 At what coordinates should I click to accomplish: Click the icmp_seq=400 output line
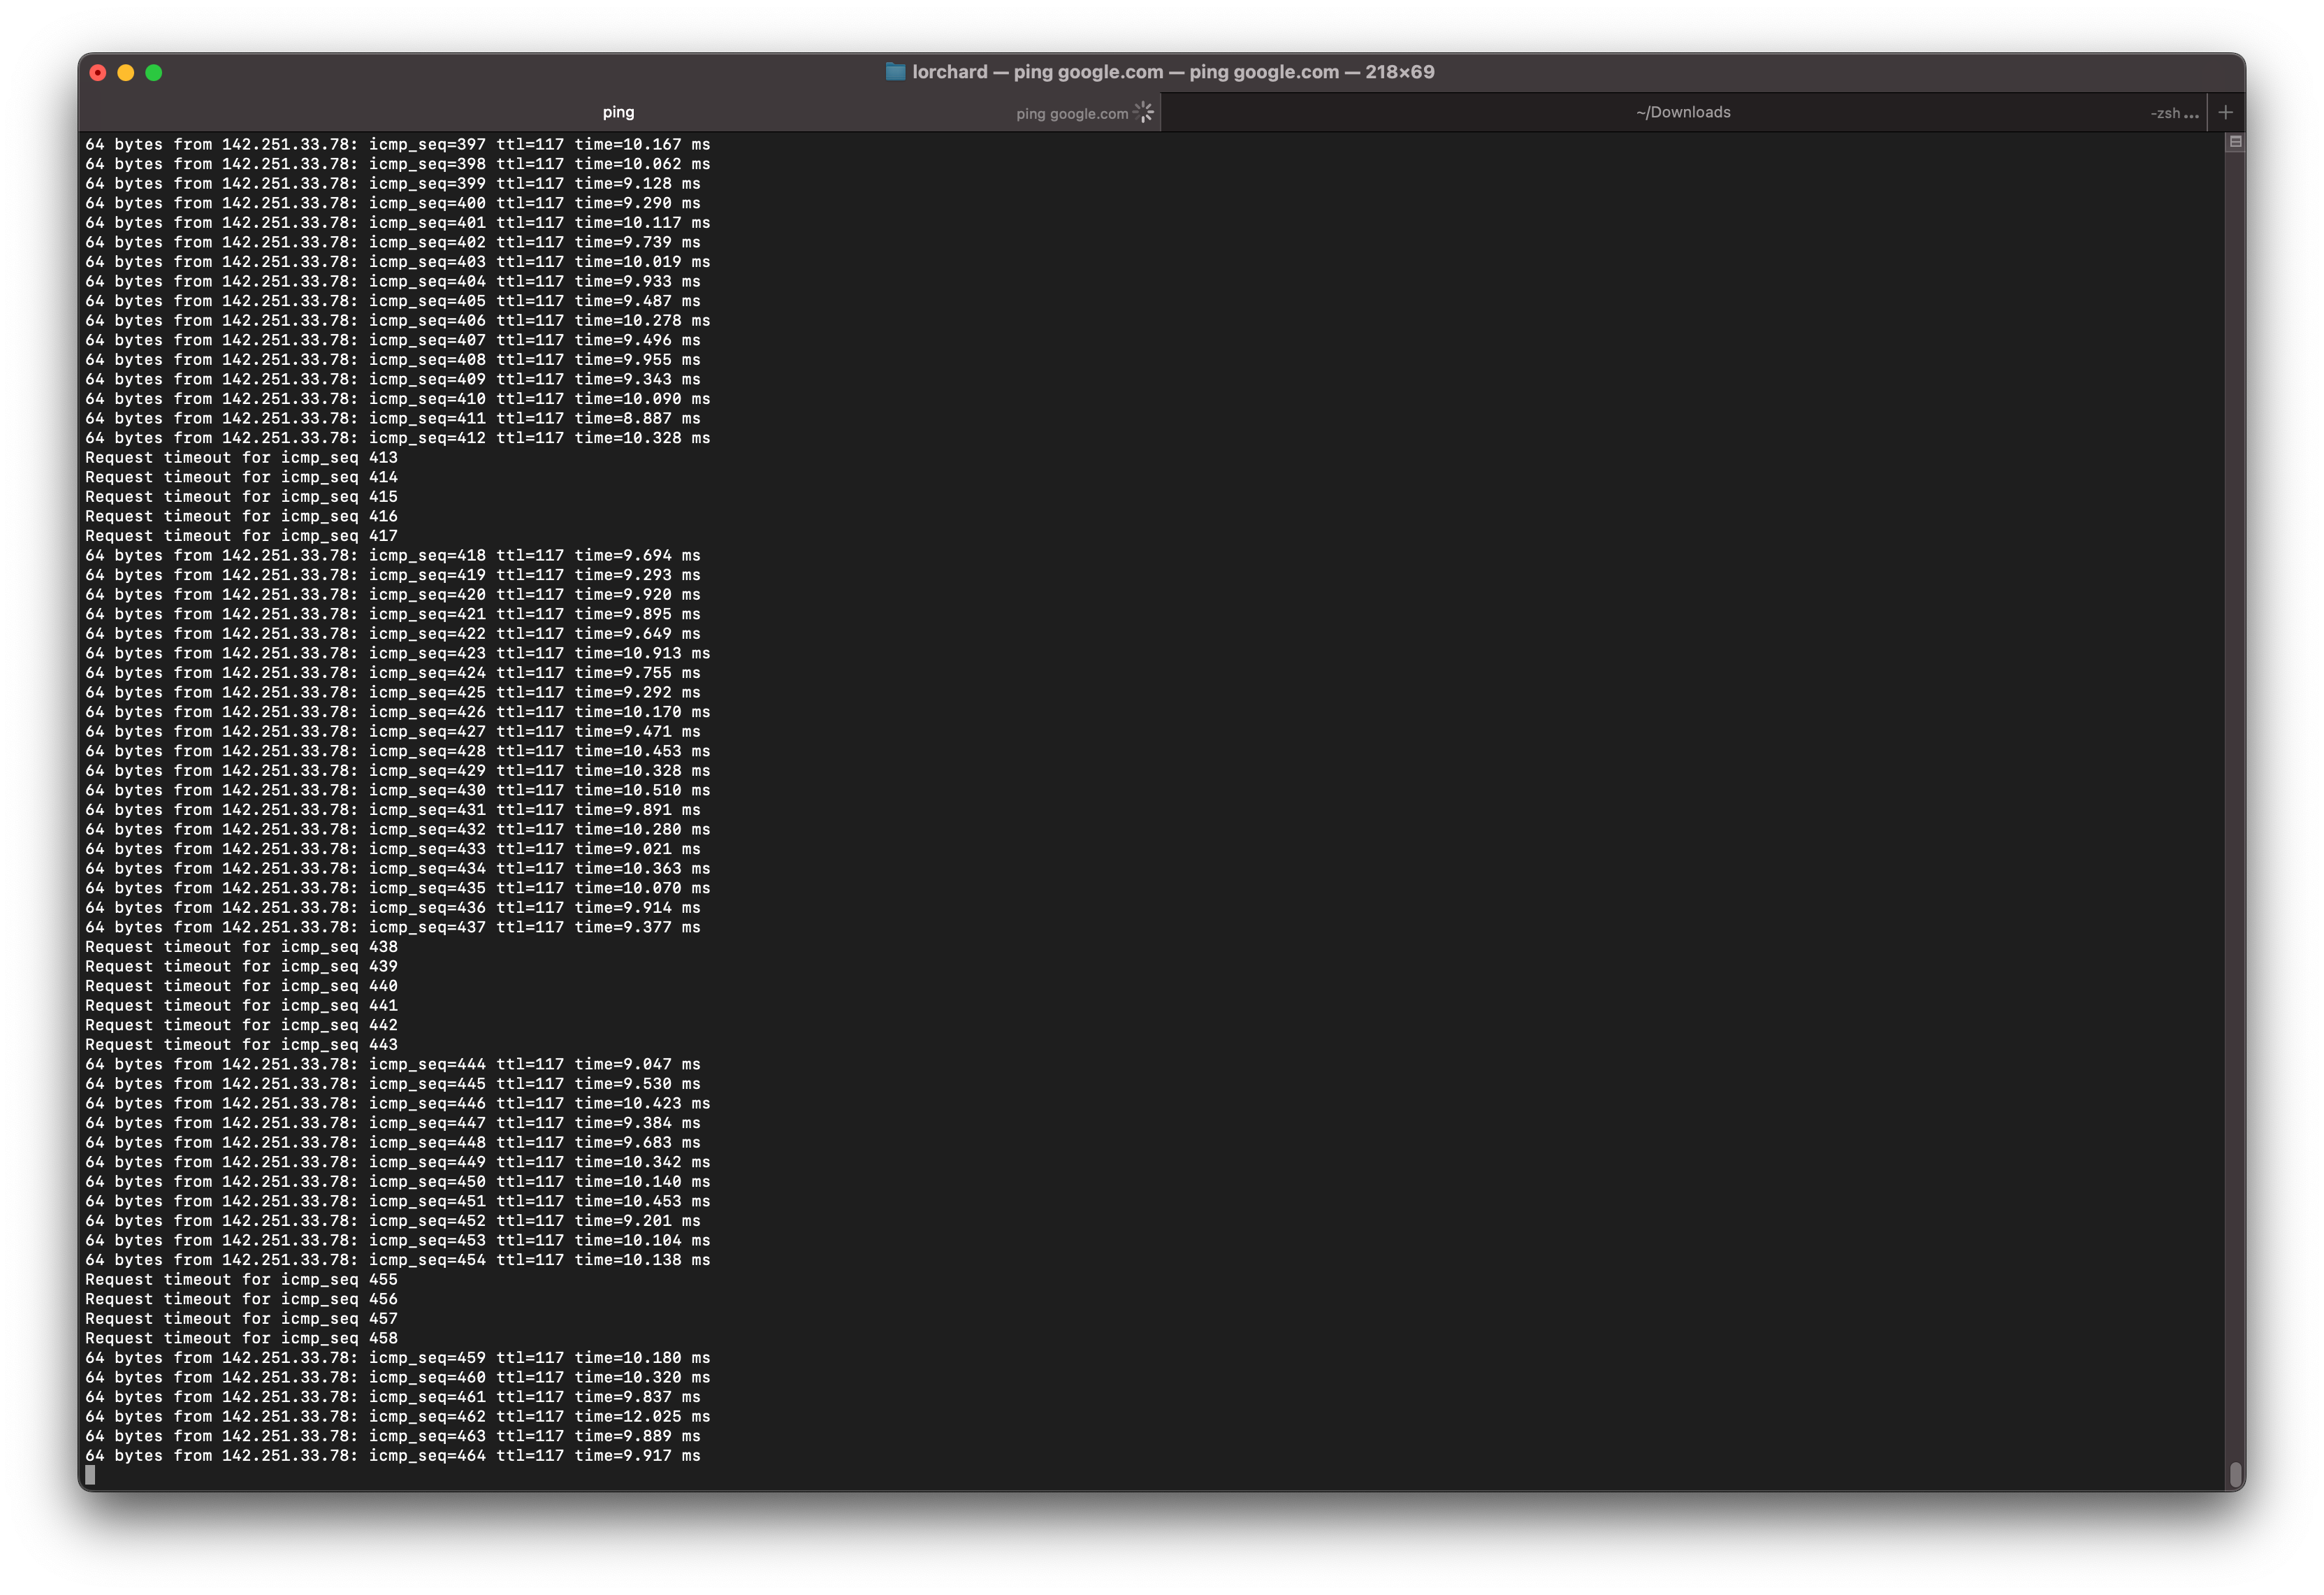click(392, 203)
